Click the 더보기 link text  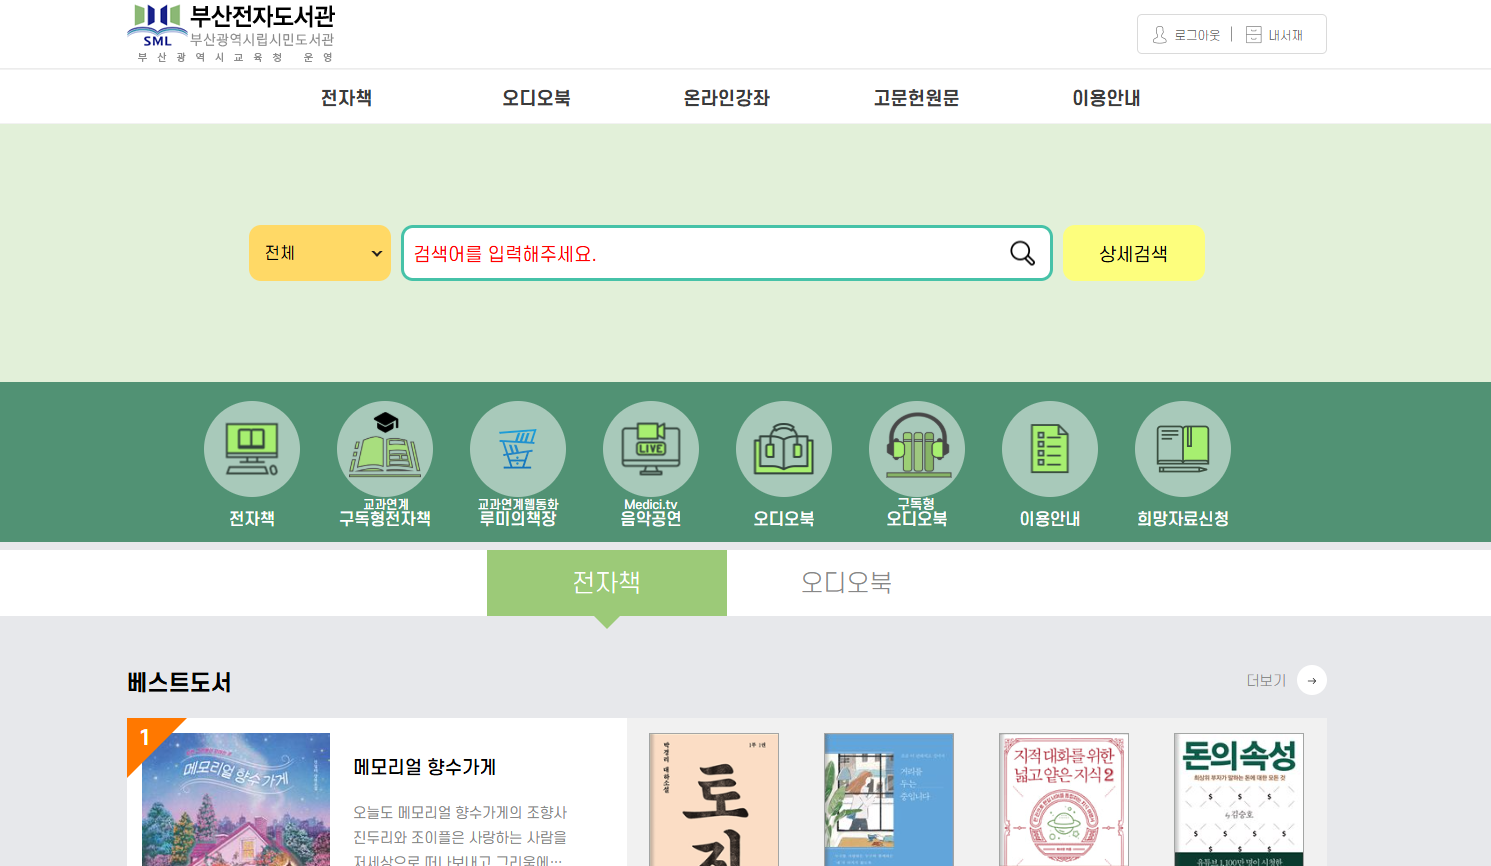(1266, 680)
